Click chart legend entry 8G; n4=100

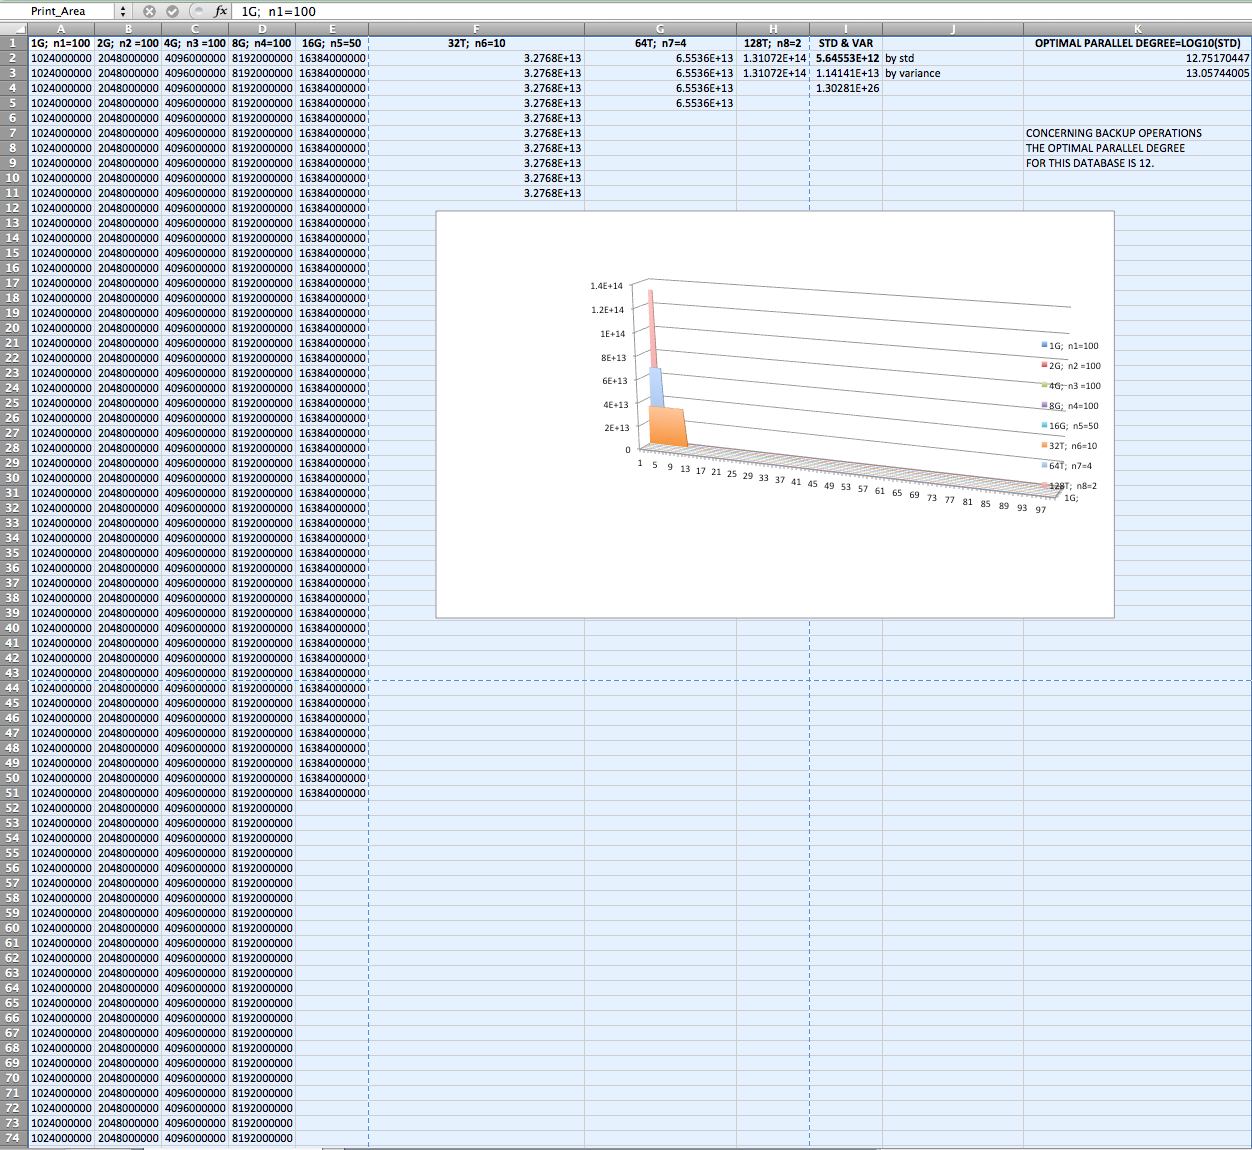[1070, 406]
